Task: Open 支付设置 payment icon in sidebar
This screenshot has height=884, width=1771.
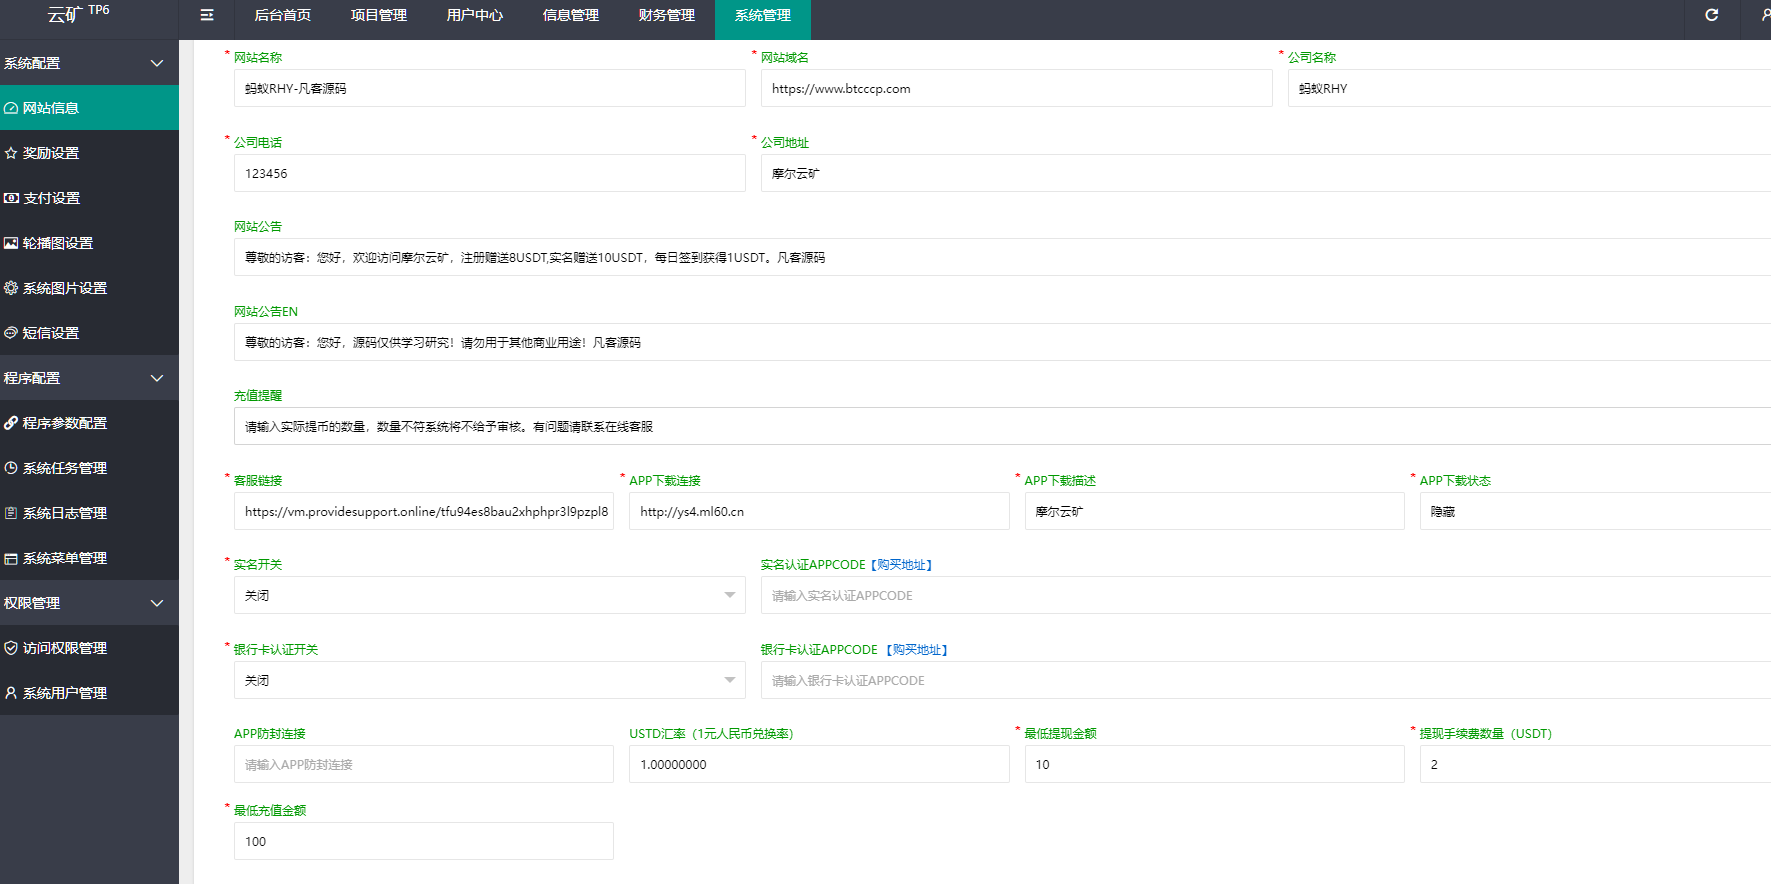Action: click(x=11, y=198)
